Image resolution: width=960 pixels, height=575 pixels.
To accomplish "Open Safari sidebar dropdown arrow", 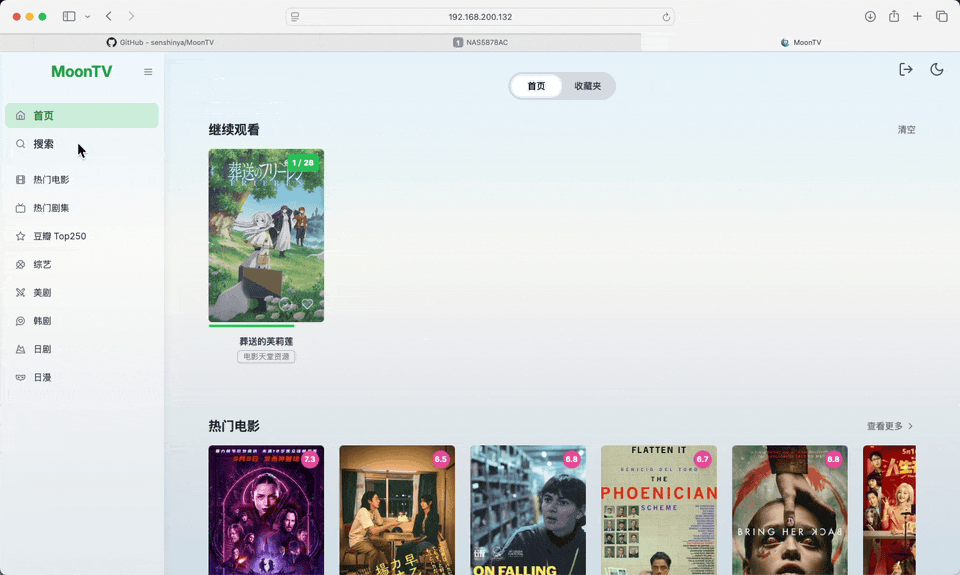I will 88,17.
